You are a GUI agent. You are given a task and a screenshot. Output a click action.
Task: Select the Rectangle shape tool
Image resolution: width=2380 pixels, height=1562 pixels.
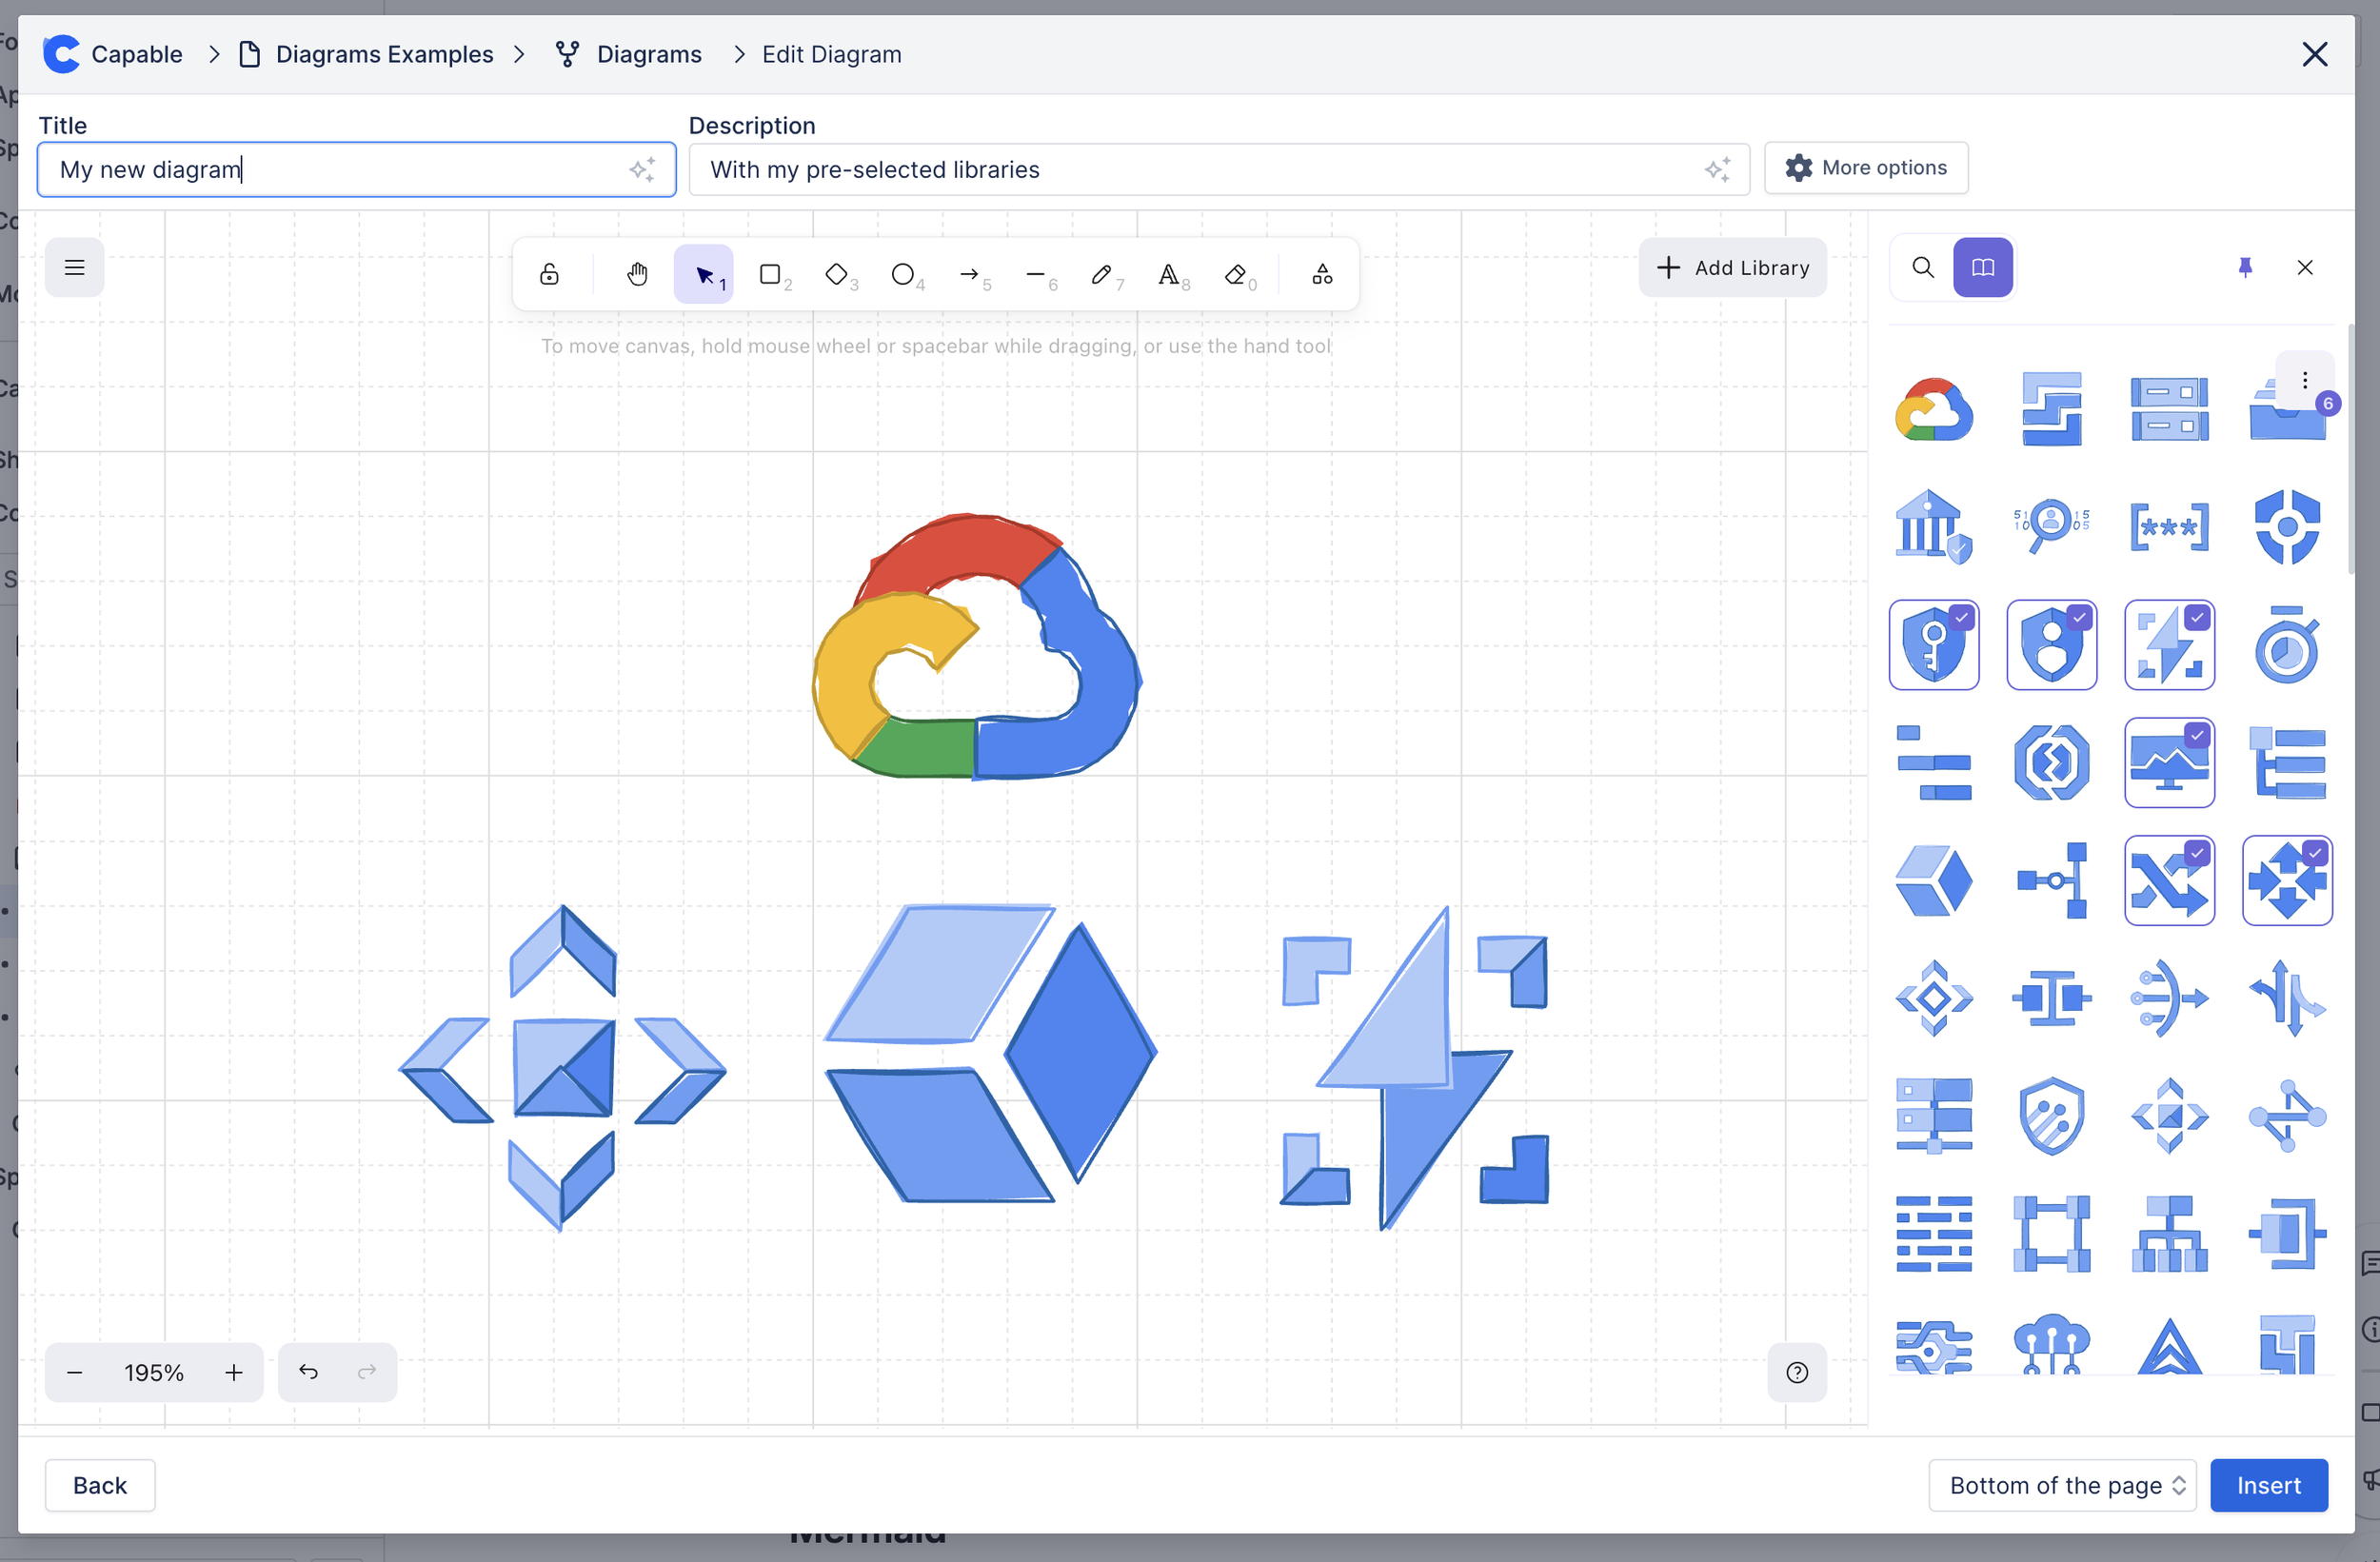[770, 274]
